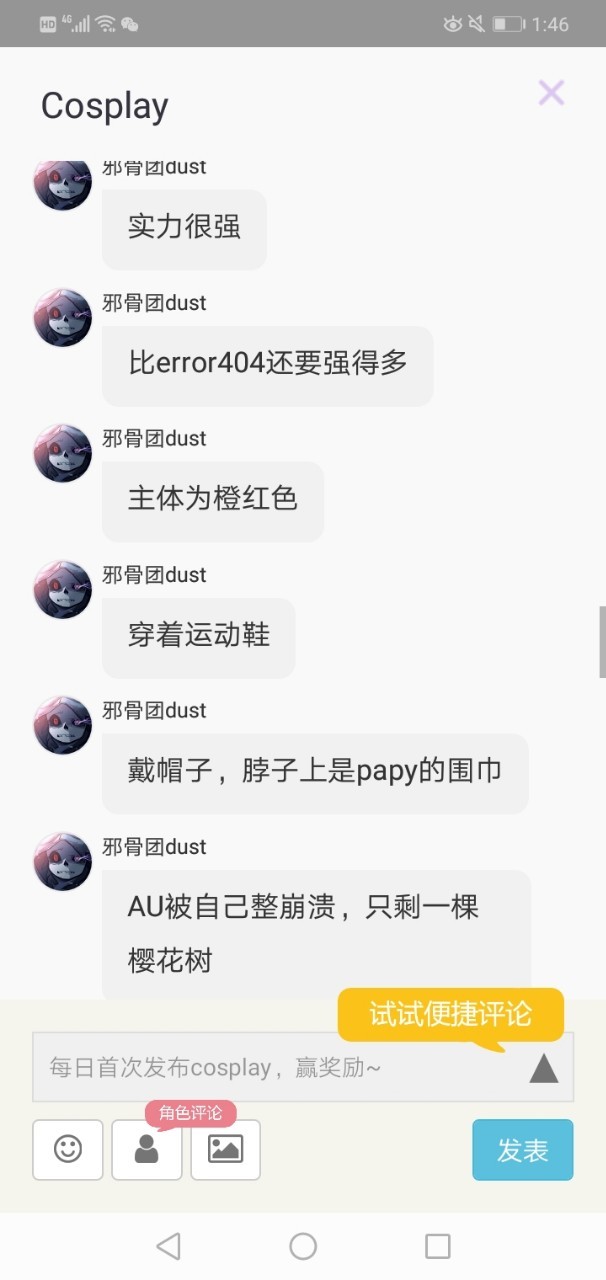606x1280 pixels.
Task: Open the emoji picker smiley icon
Action: [x=68, y=1150]
